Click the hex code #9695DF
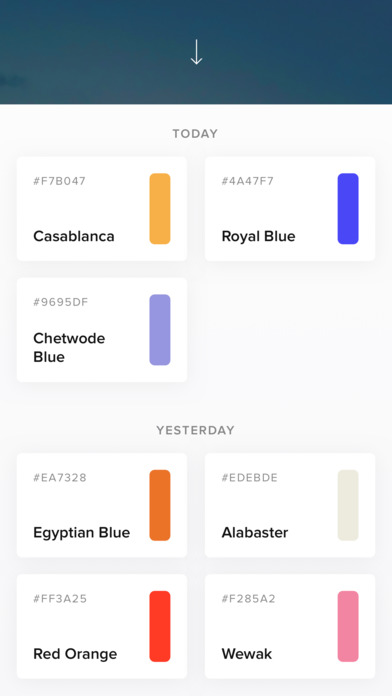This screenshot has height=696, width=392. click(61, 302)
